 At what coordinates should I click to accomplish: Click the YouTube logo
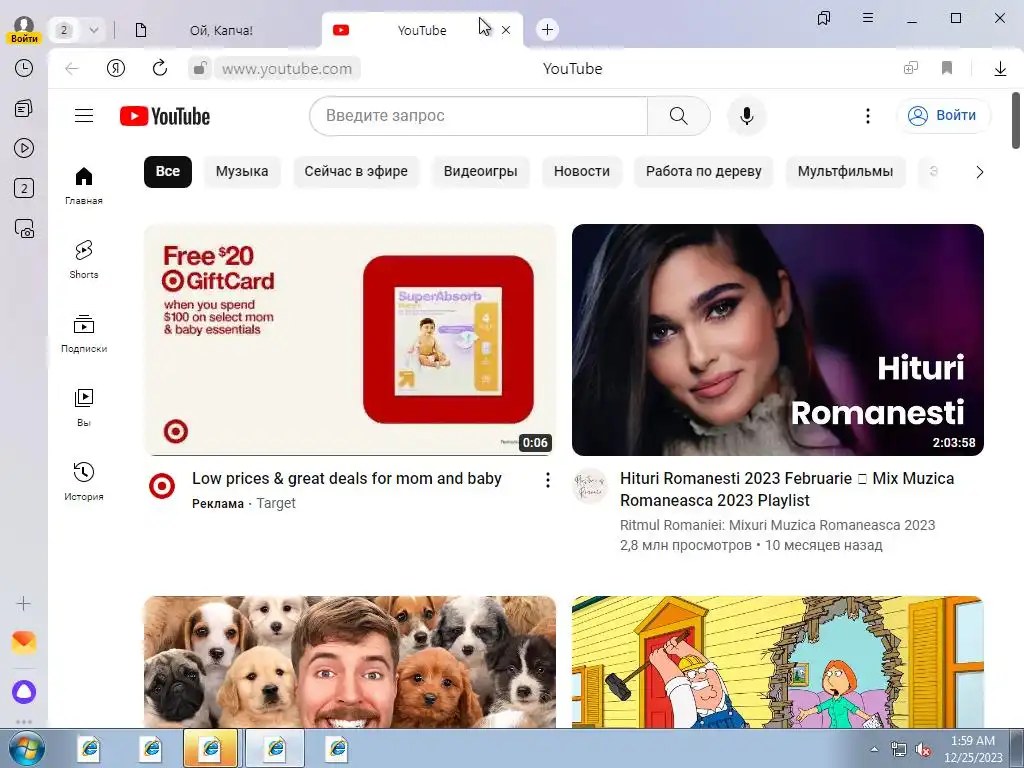(x=165, y=116)
